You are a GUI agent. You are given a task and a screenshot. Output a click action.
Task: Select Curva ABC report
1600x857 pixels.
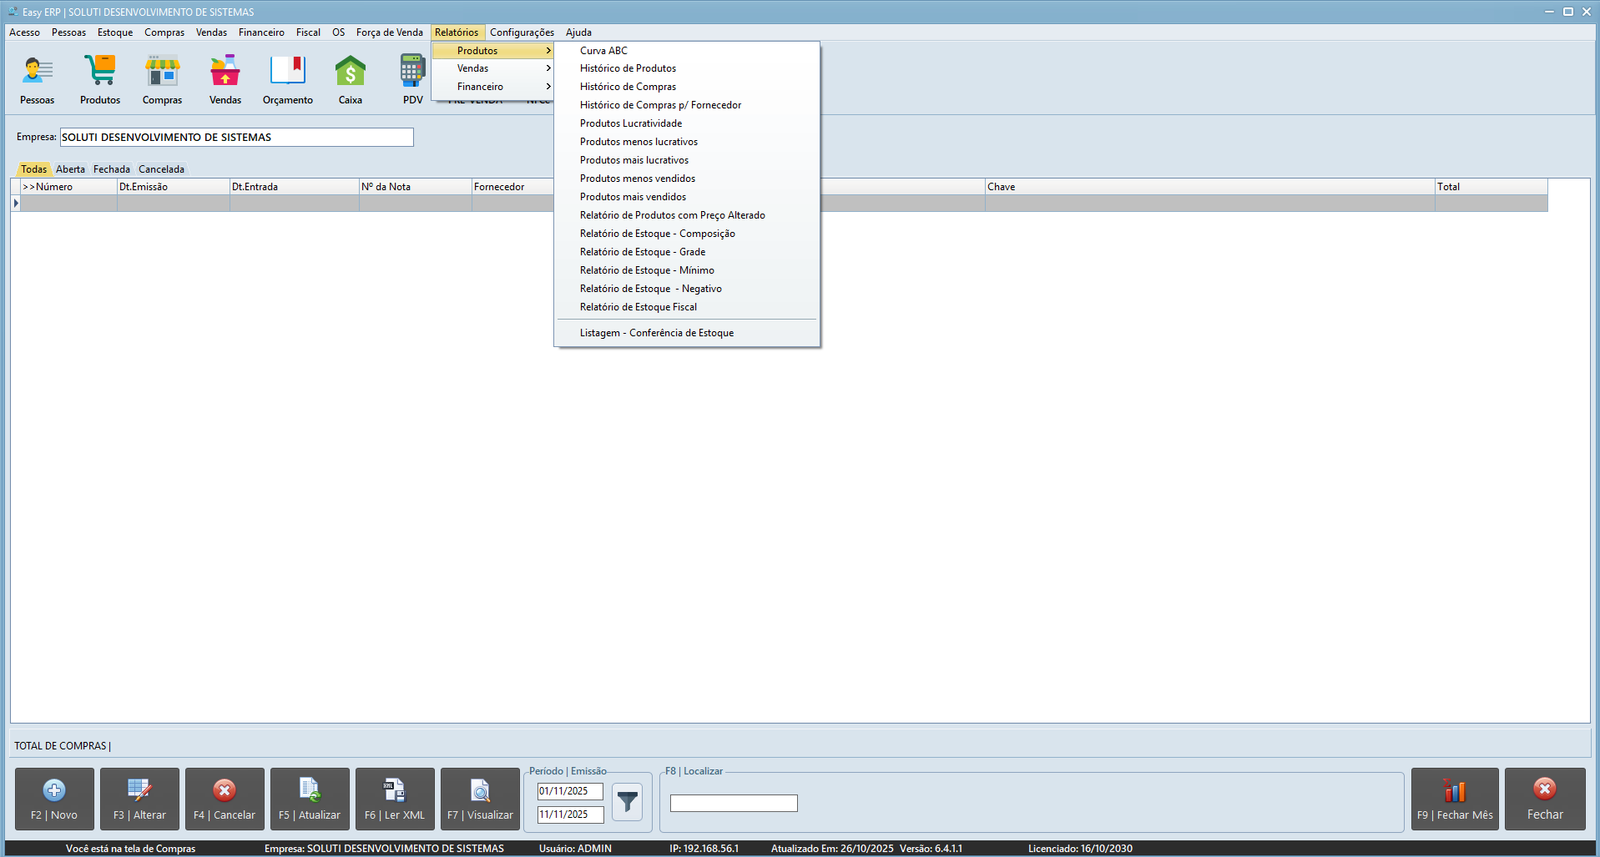click(604, 50)
